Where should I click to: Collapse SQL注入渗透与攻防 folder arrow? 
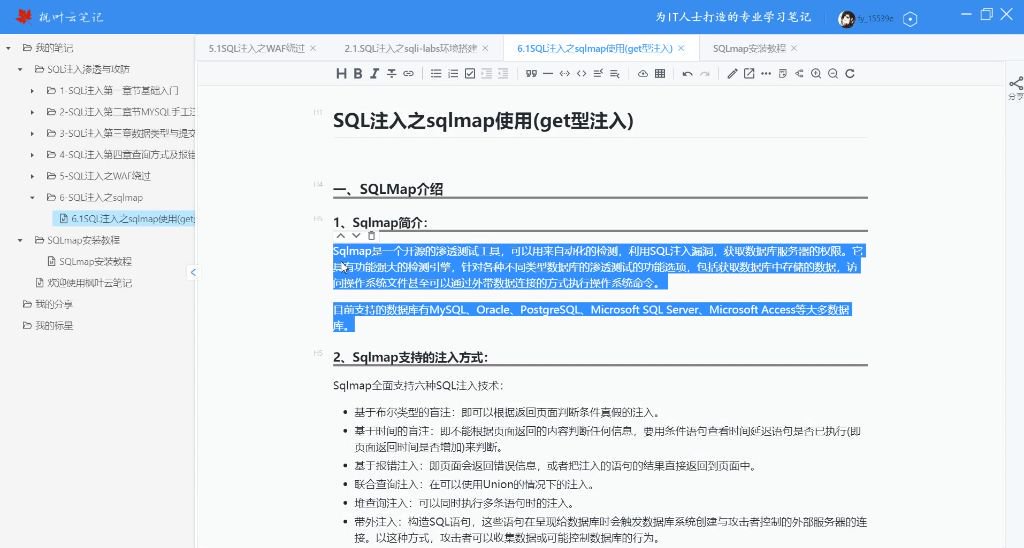click(x=20, y=69)
